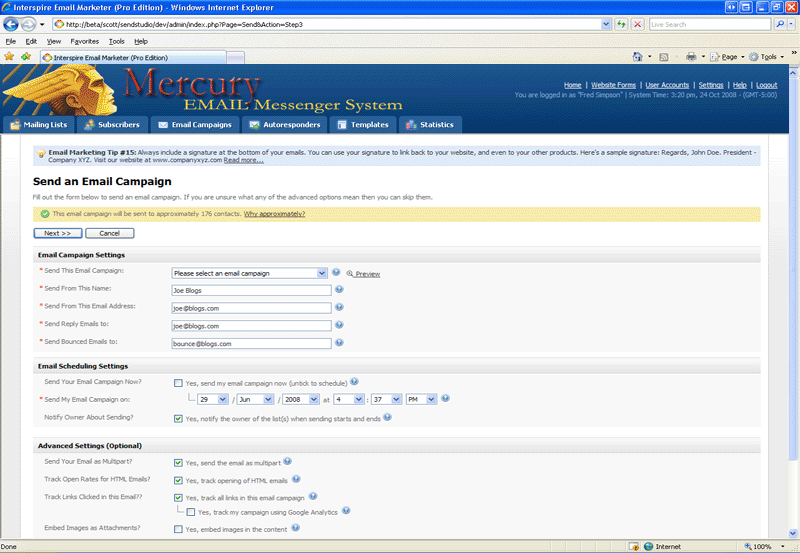
Task: Click the Logout link
Action: [x=766, y=85]
